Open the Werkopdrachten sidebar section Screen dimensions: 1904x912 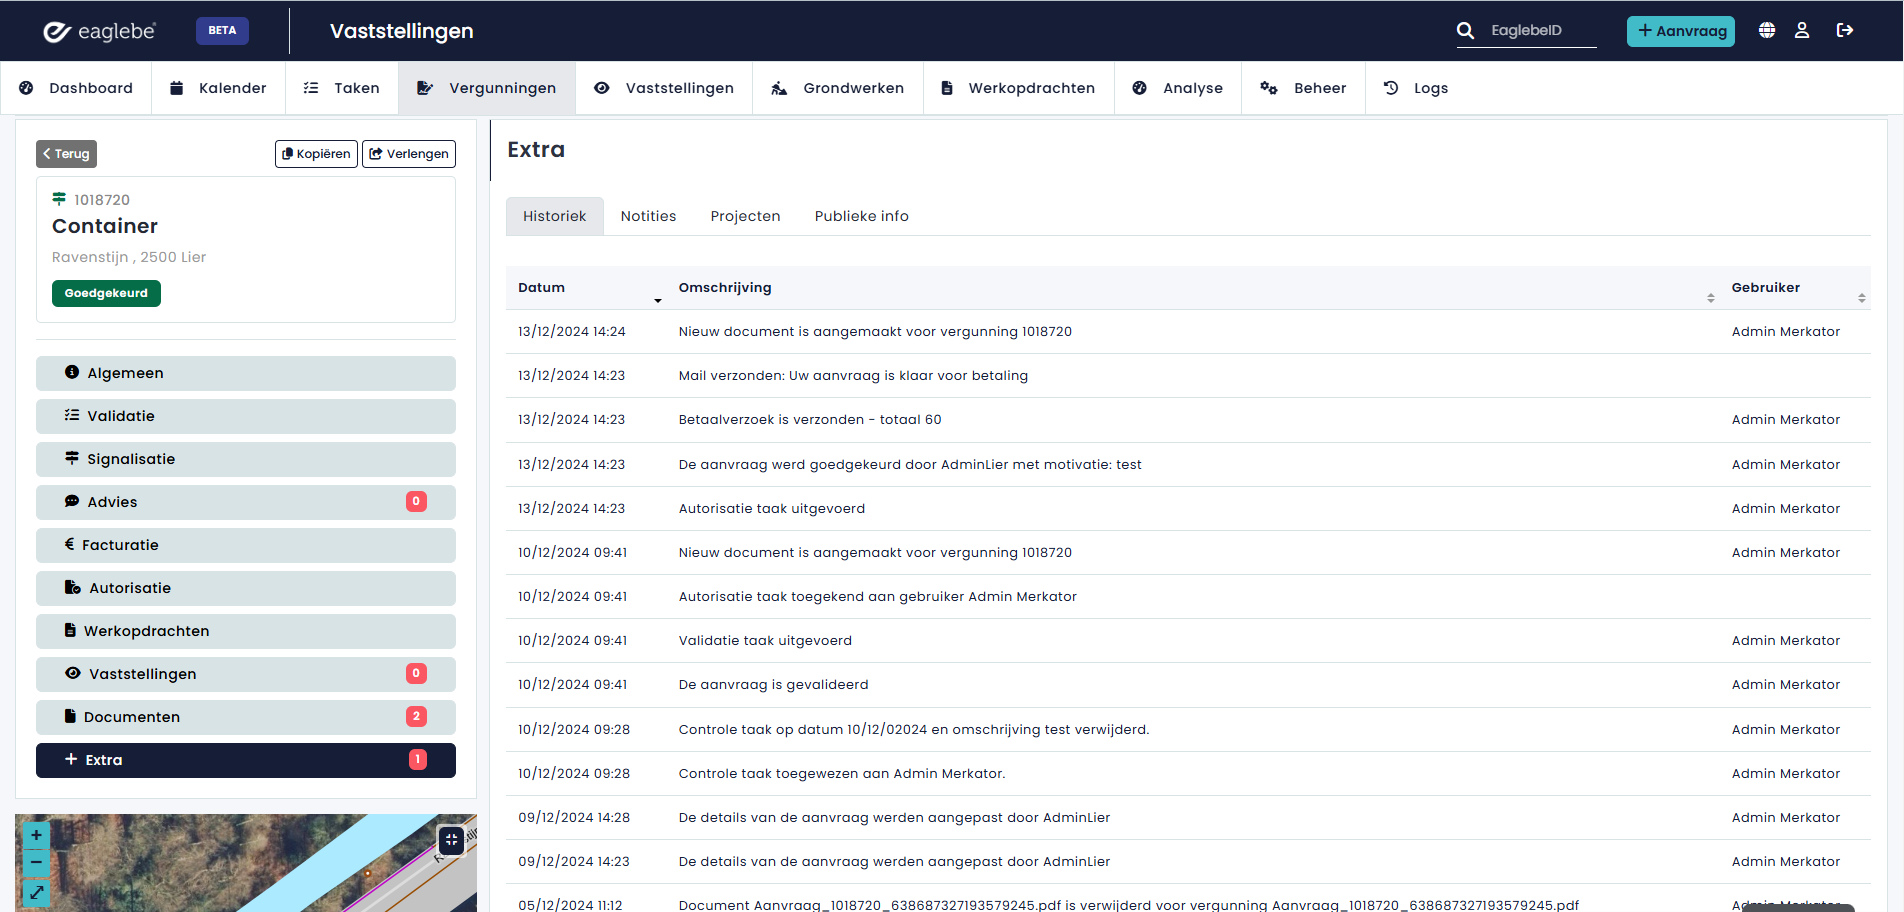coord(246,631)
